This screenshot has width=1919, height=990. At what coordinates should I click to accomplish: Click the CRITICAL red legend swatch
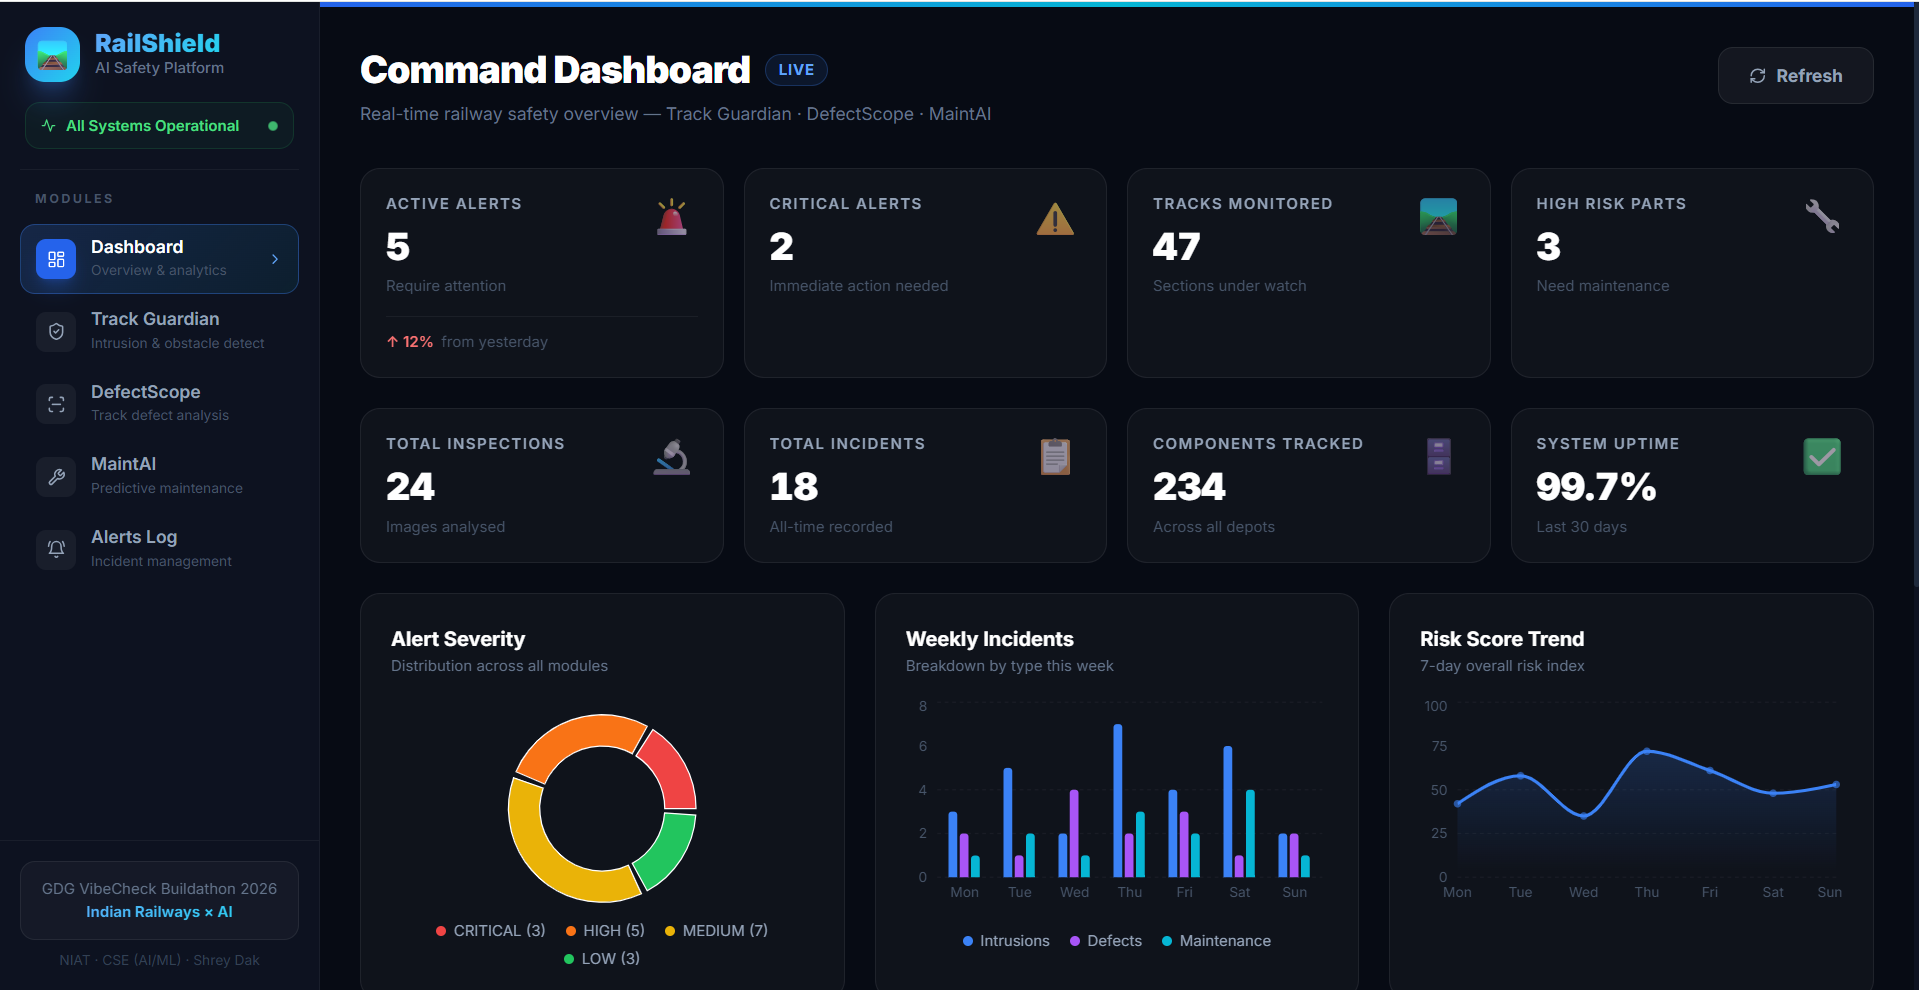[x=441, y=931]
